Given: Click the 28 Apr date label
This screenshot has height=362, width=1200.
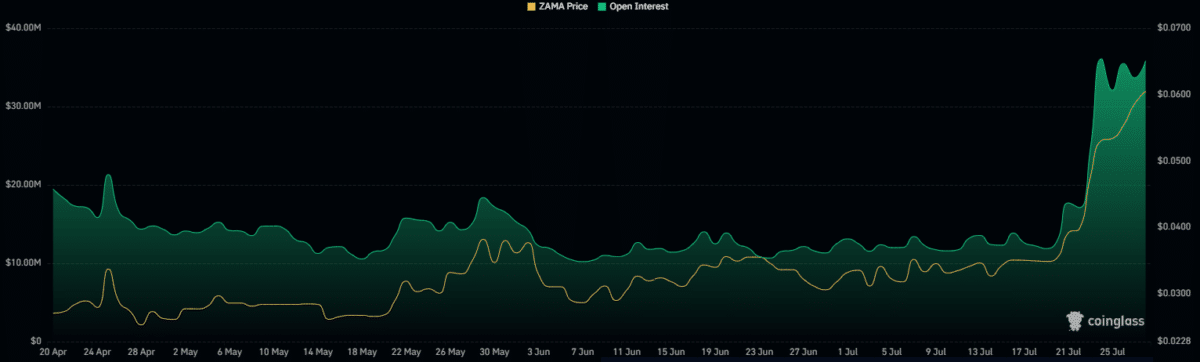Looking at the screenshot, I should point(141,352).
